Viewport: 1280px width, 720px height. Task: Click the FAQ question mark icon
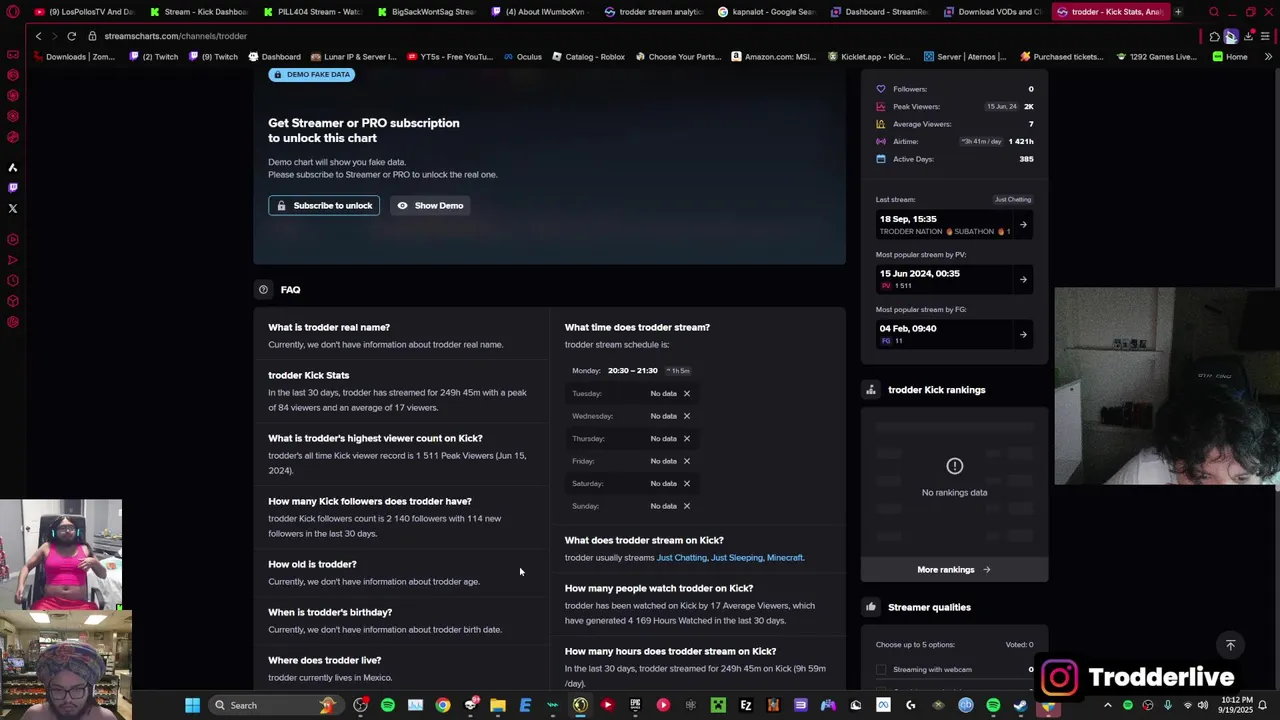[263, 290]
